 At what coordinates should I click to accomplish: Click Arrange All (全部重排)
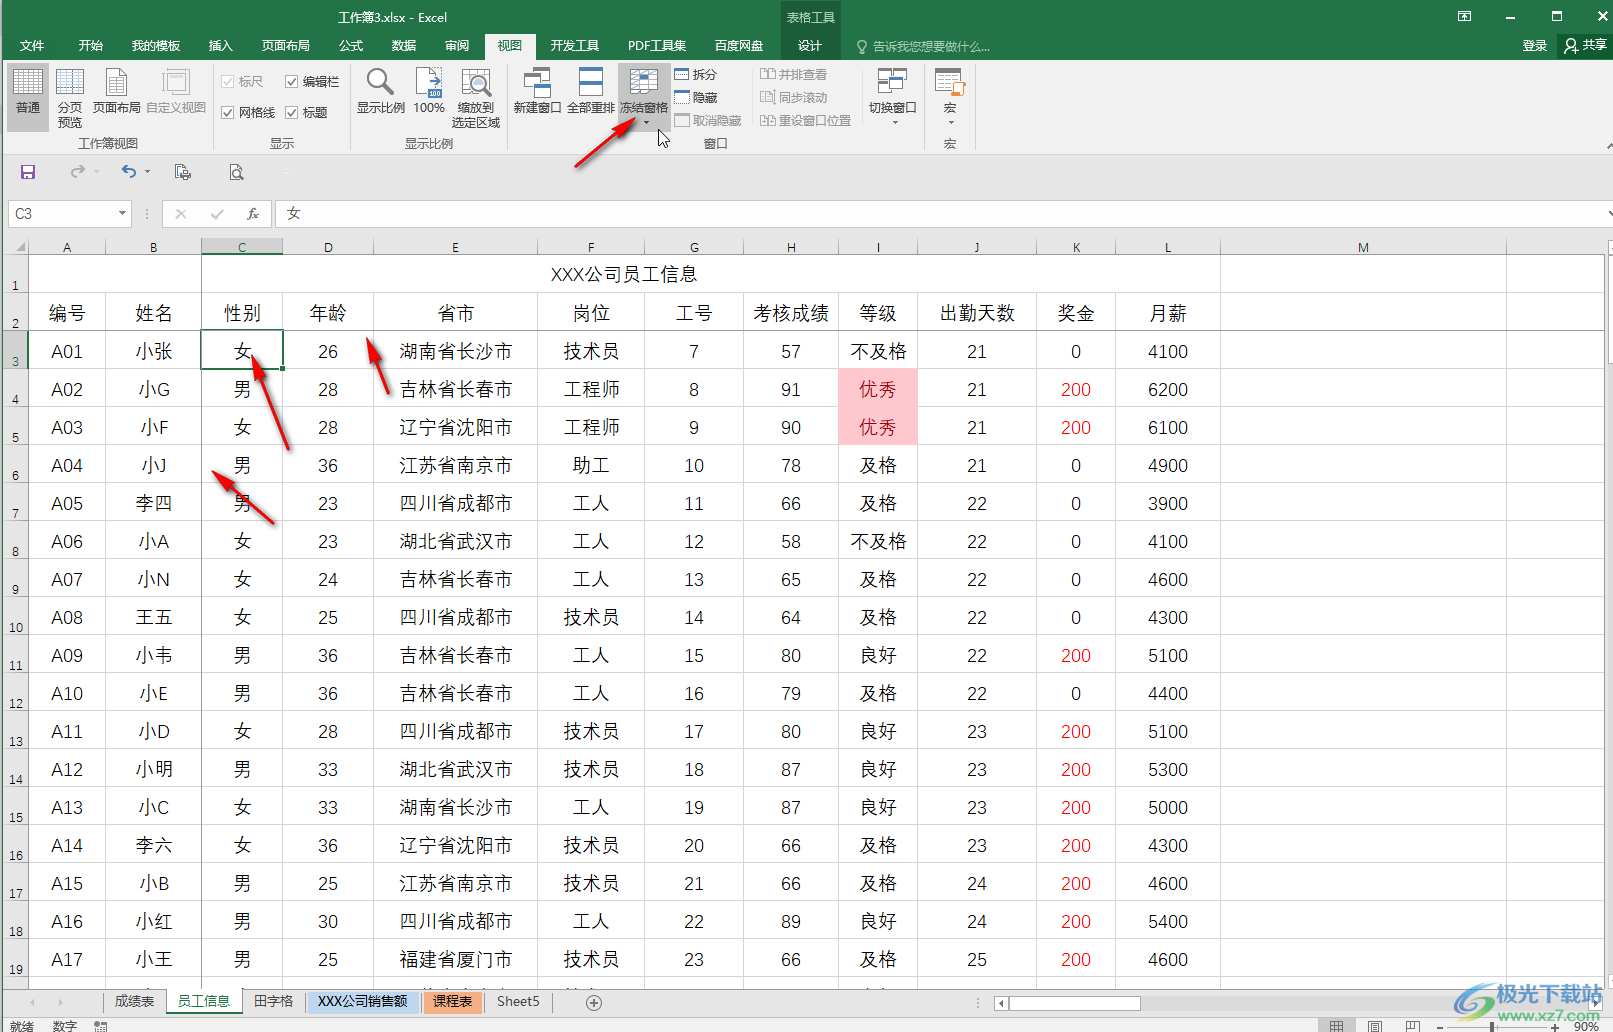[591, 91]
